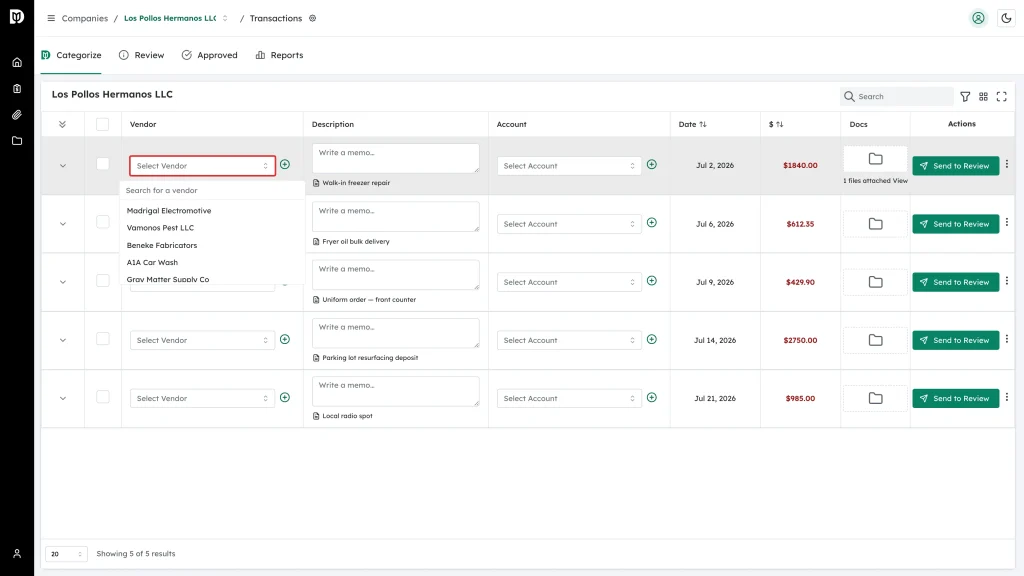
Task: Open user profile icon at sidebar bottom
Action: (17, 554)
